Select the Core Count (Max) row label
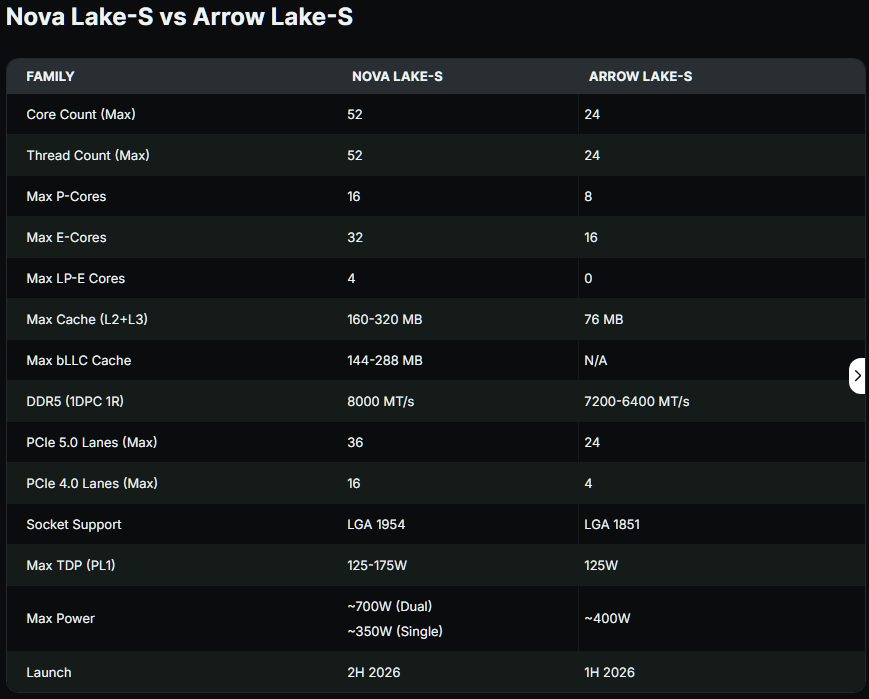Viewport: 869px width, 699px height. (81, 114)
